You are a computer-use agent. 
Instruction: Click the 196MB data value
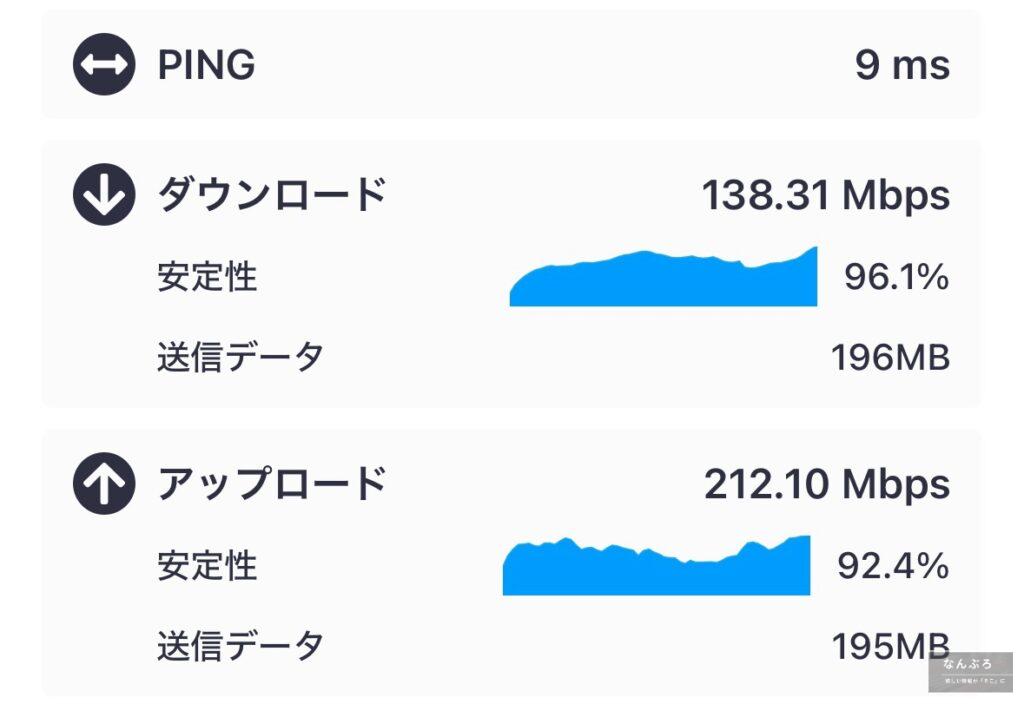tap(890, 357)
